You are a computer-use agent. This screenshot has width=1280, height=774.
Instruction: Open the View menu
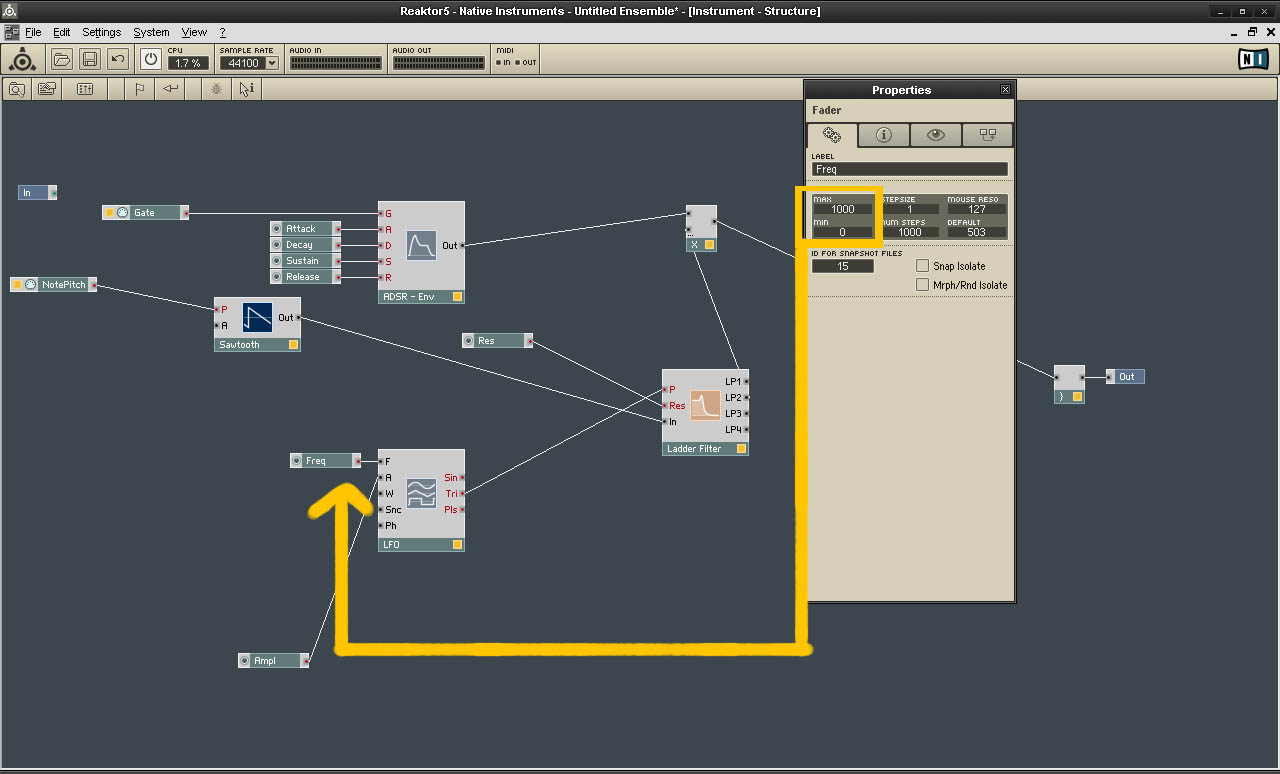(x=194, y=32)
